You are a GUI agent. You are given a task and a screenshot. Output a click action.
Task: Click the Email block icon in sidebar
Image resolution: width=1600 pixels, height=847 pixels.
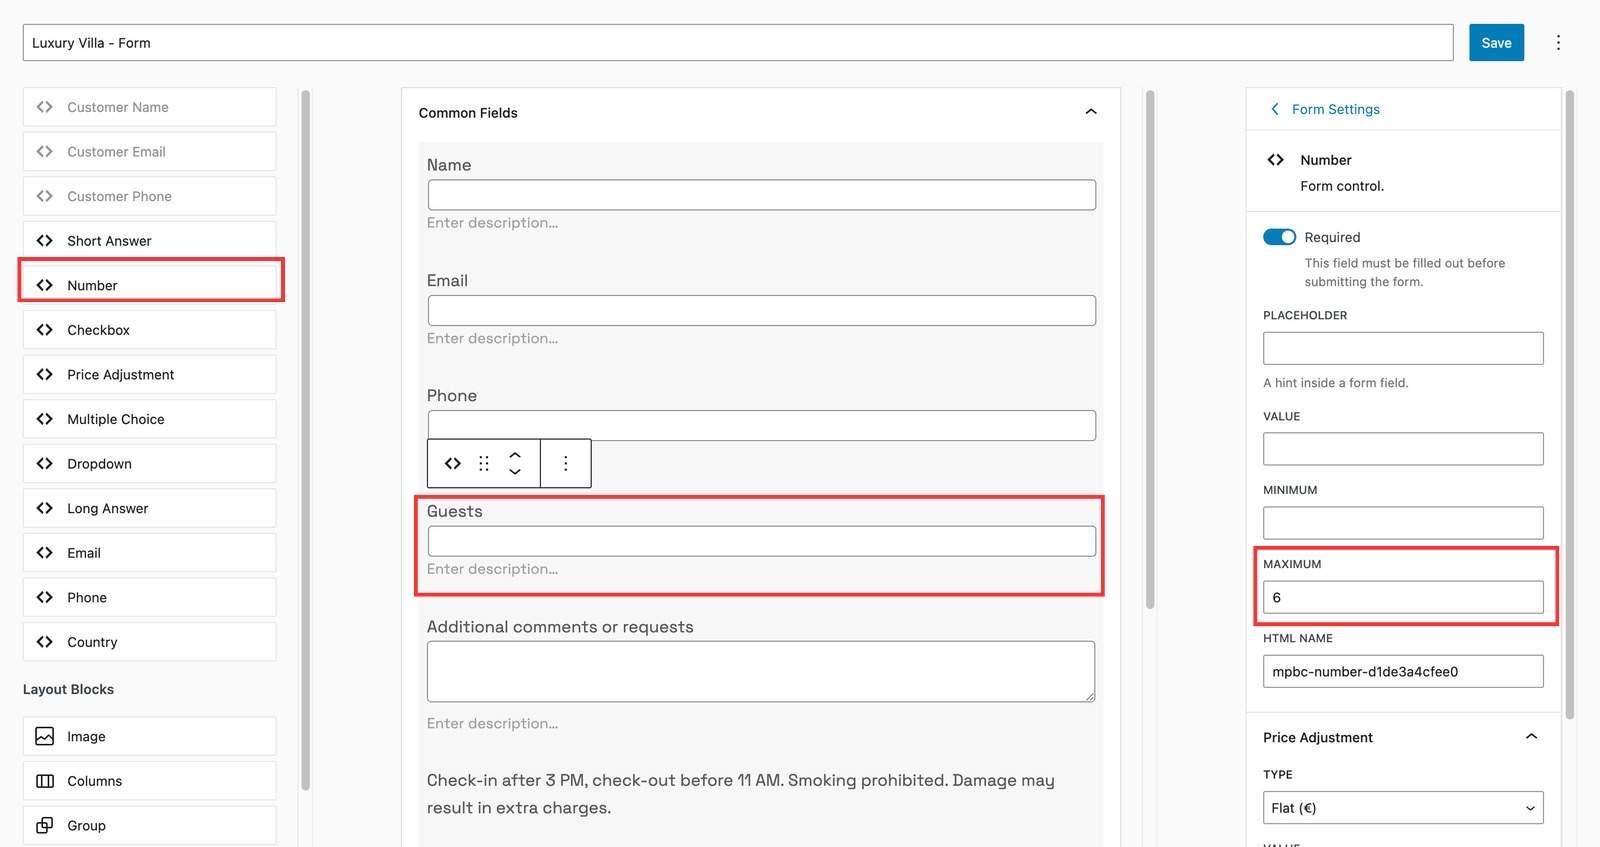[44, 553]
